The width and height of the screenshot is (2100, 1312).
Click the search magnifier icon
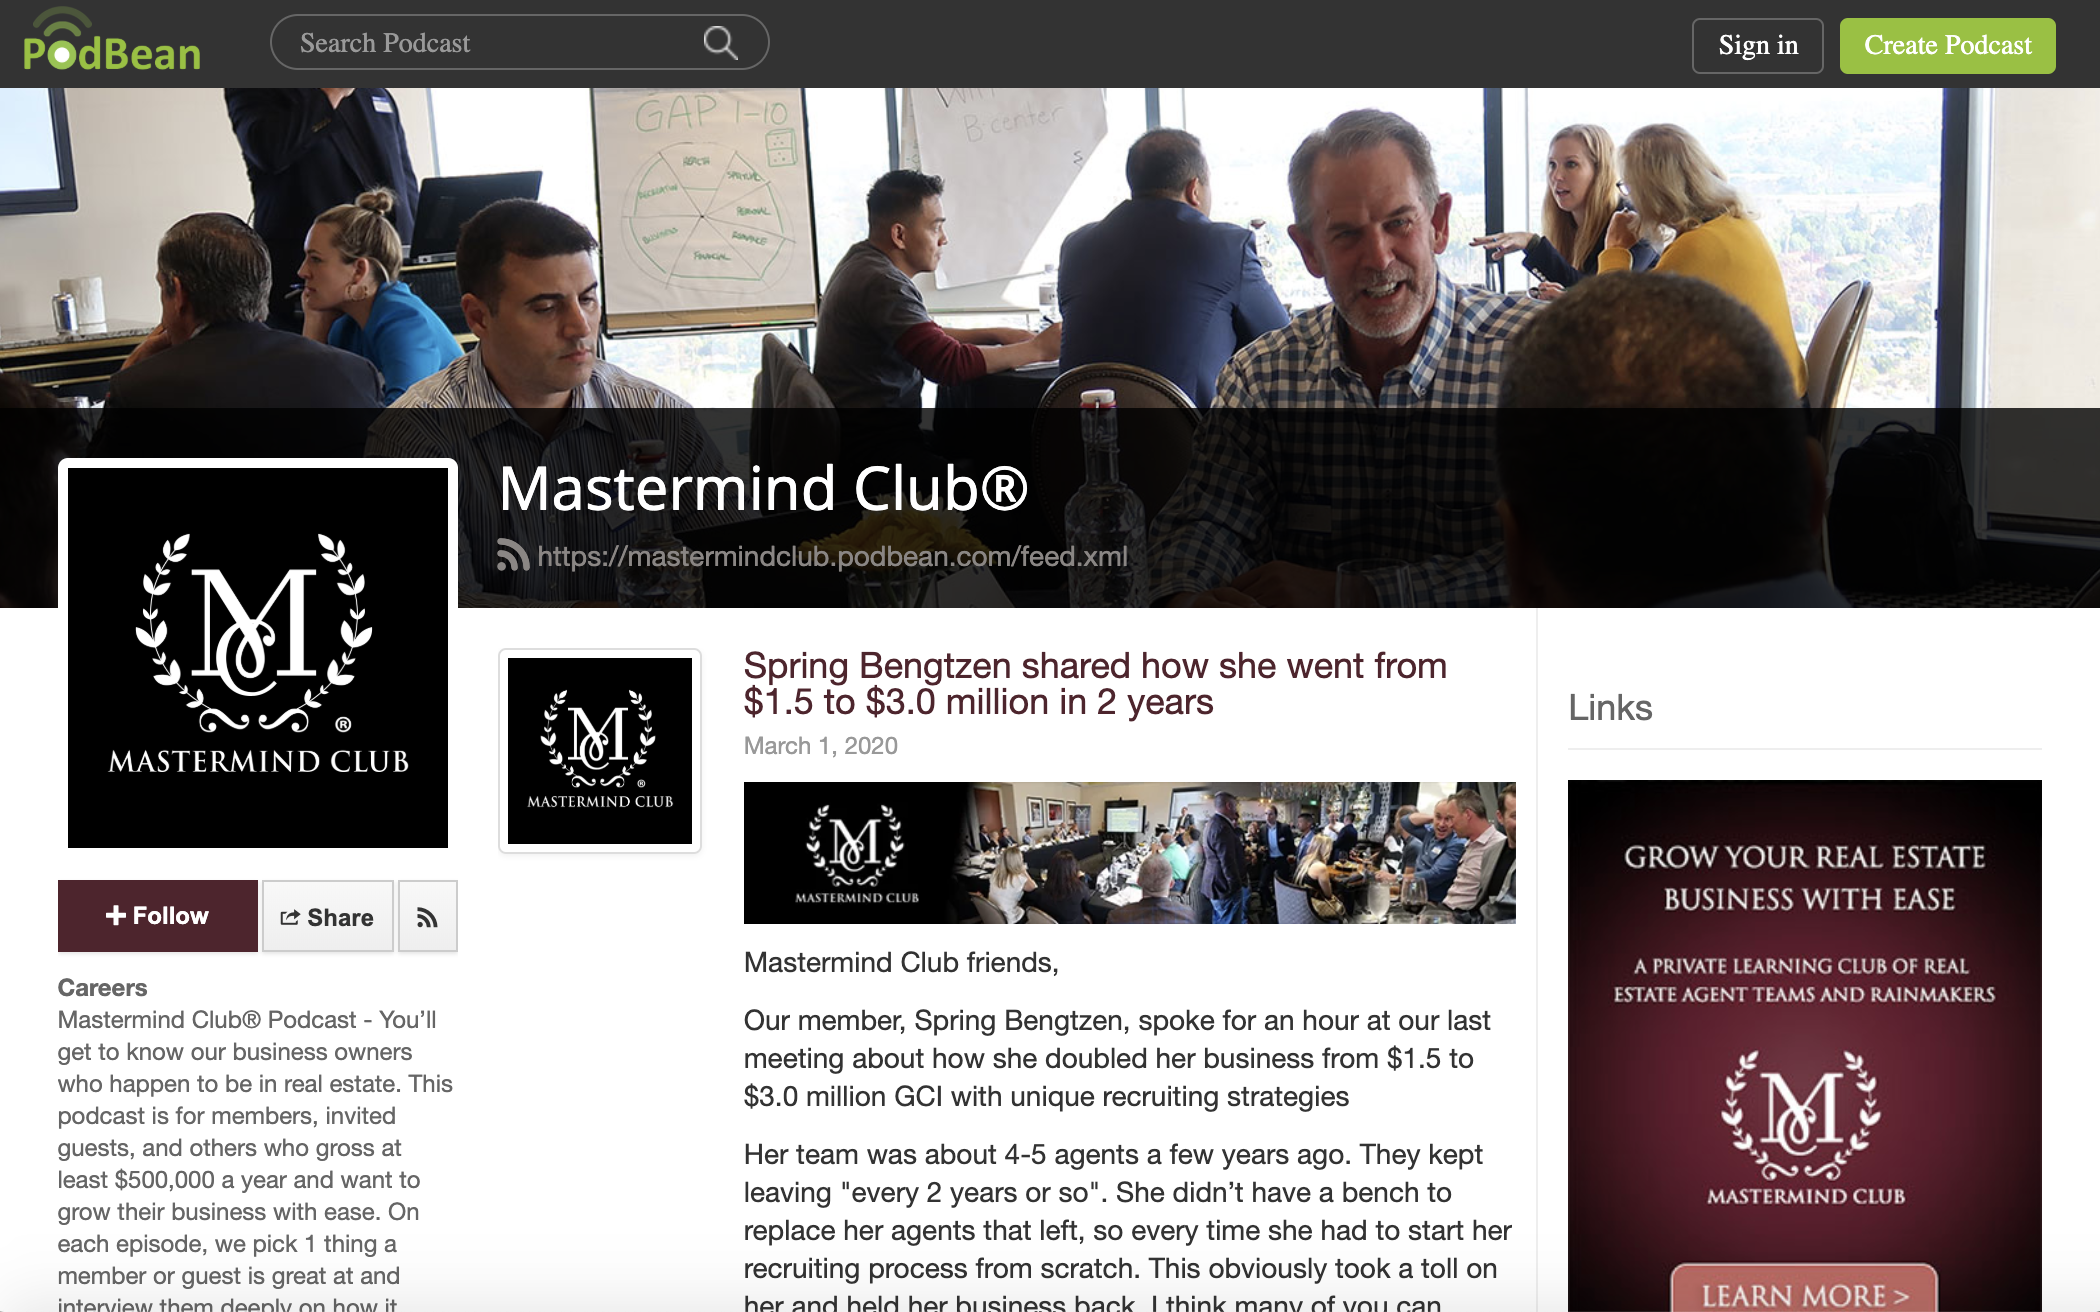(720, 43)
